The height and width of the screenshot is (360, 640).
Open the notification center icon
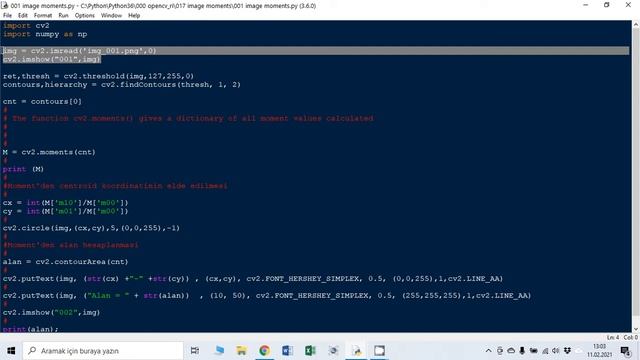625,351
